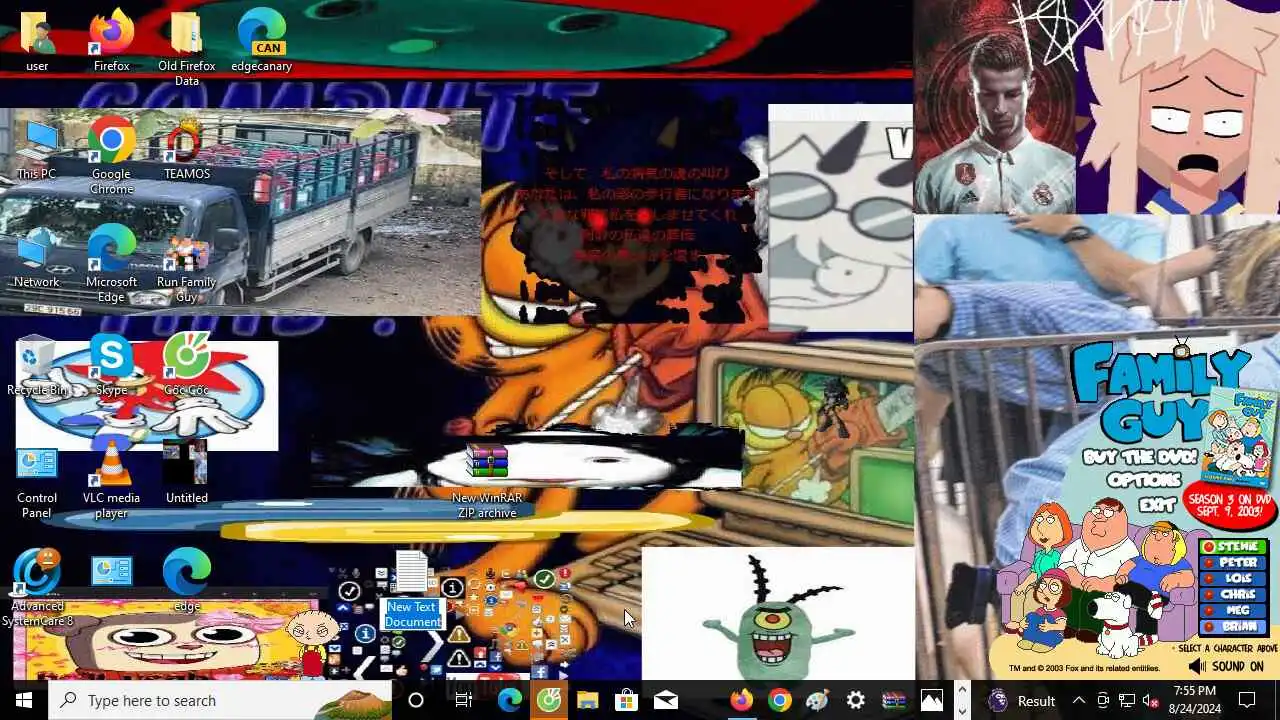Open the Paint palette taskbar icon
Viewport: 1280px width, 720px height.
tap(818, 700)
